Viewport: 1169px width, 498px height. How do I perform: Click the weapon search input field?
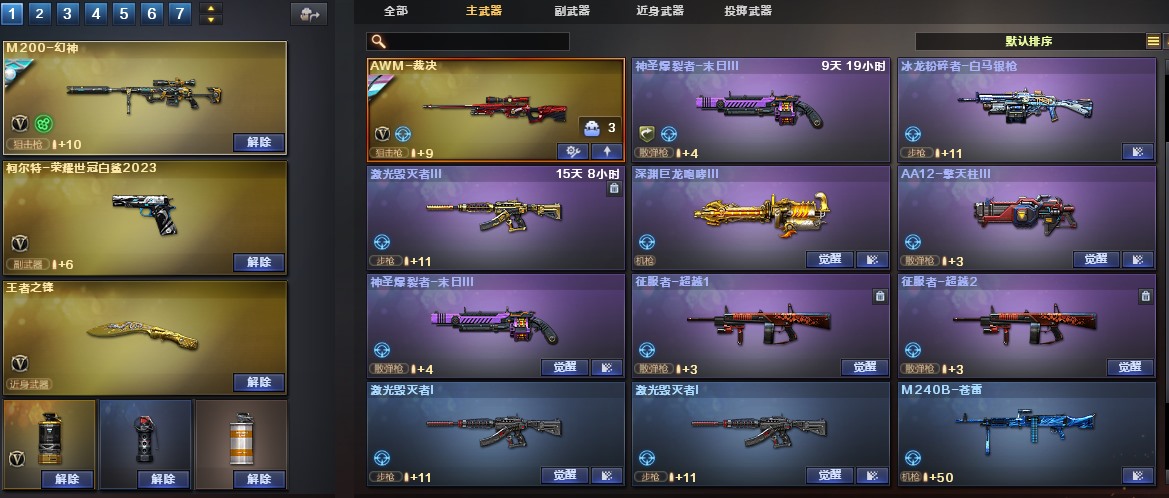[x=468, y=42]
